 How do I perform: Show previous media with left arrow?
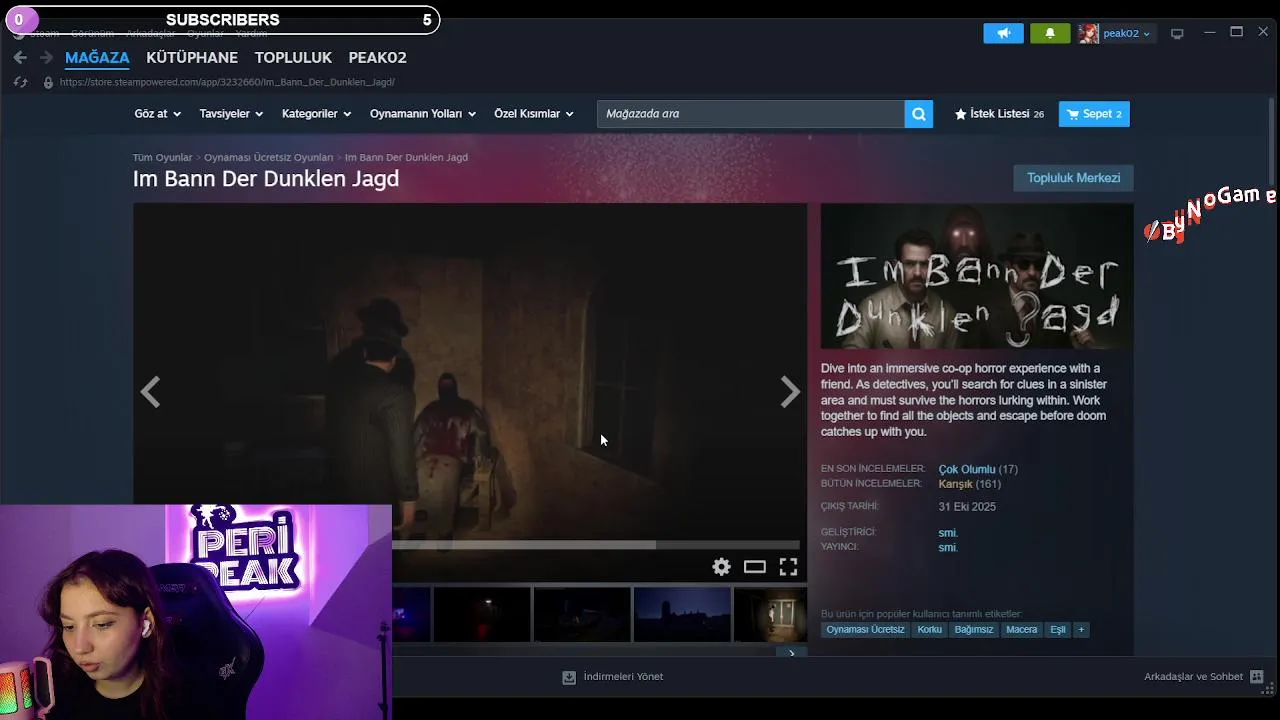click(150, 392)
